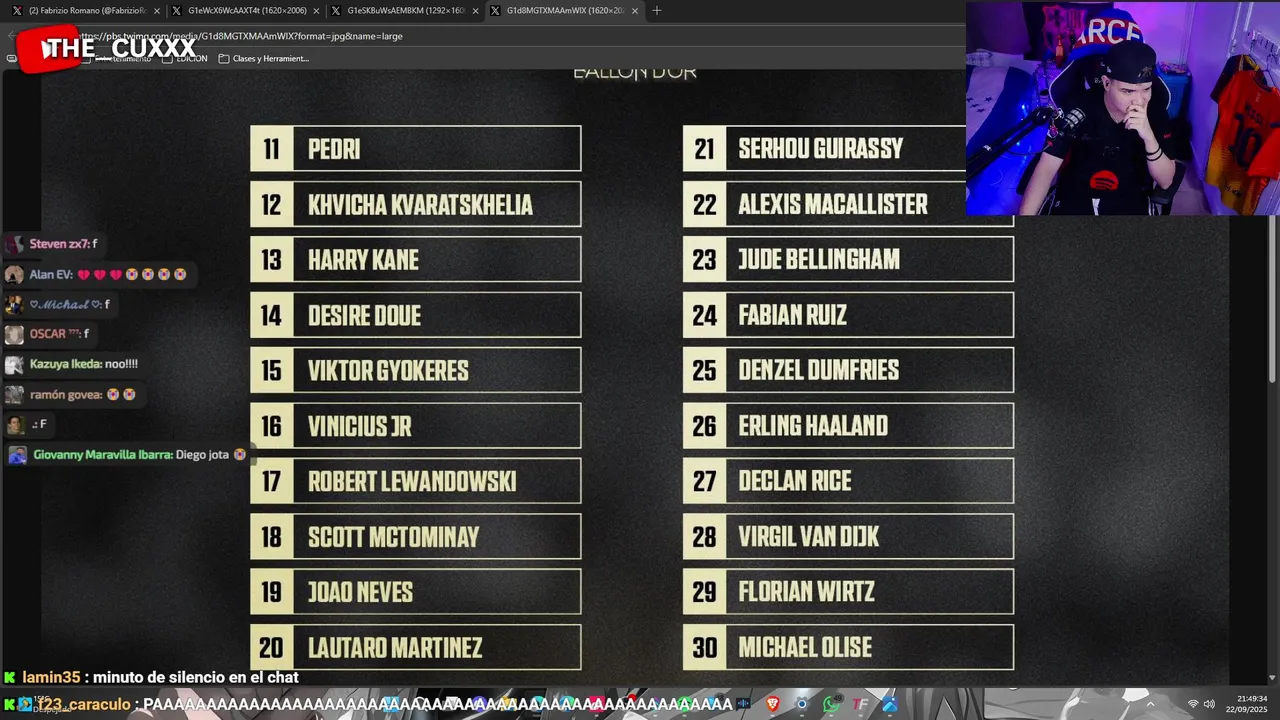Screen dimensions: 1280x720
Task: Click rank 16 VINICIUS JR
Action: coord(416,426)
